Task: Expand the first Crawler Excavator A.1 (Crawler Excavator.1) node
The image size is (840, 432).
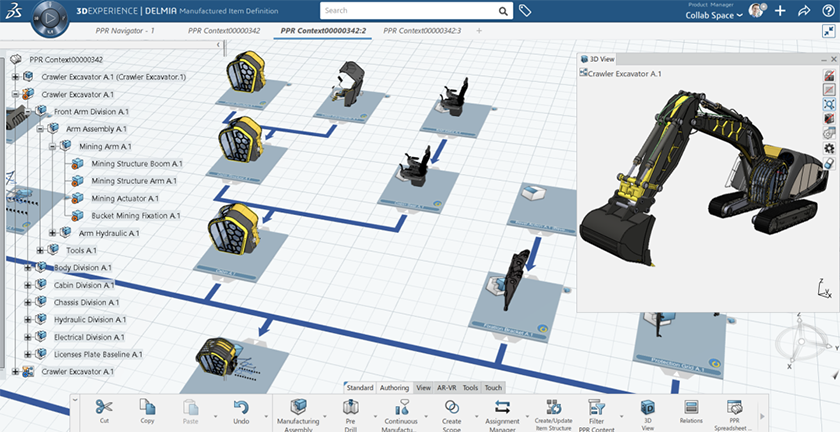Action: tap(16, 77)
